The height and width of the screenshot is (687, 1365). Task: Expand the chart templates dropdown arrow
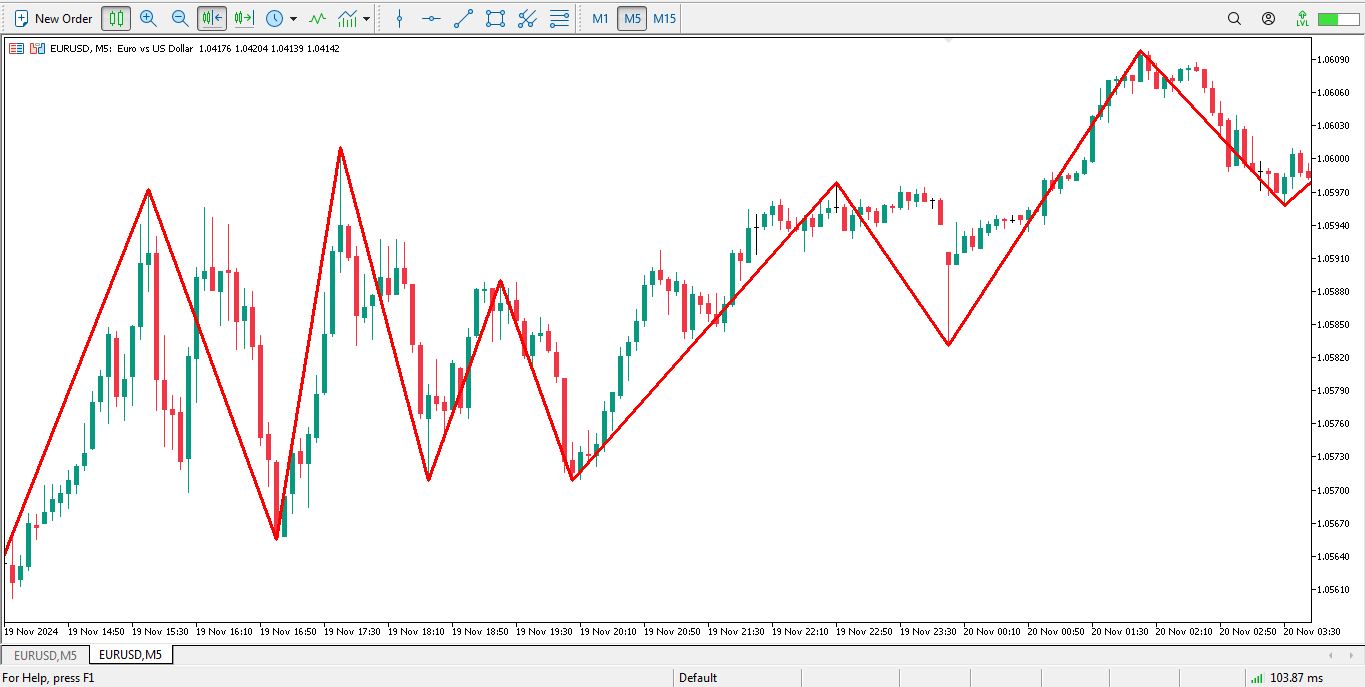(367, 18)
